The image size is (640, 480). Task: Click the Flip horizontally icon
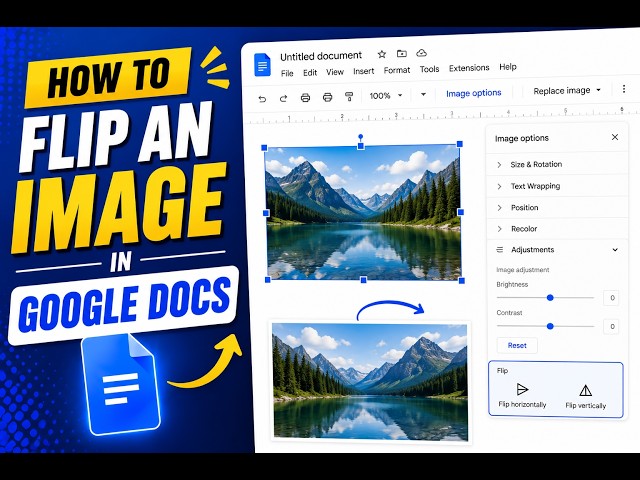click(522, 389)
